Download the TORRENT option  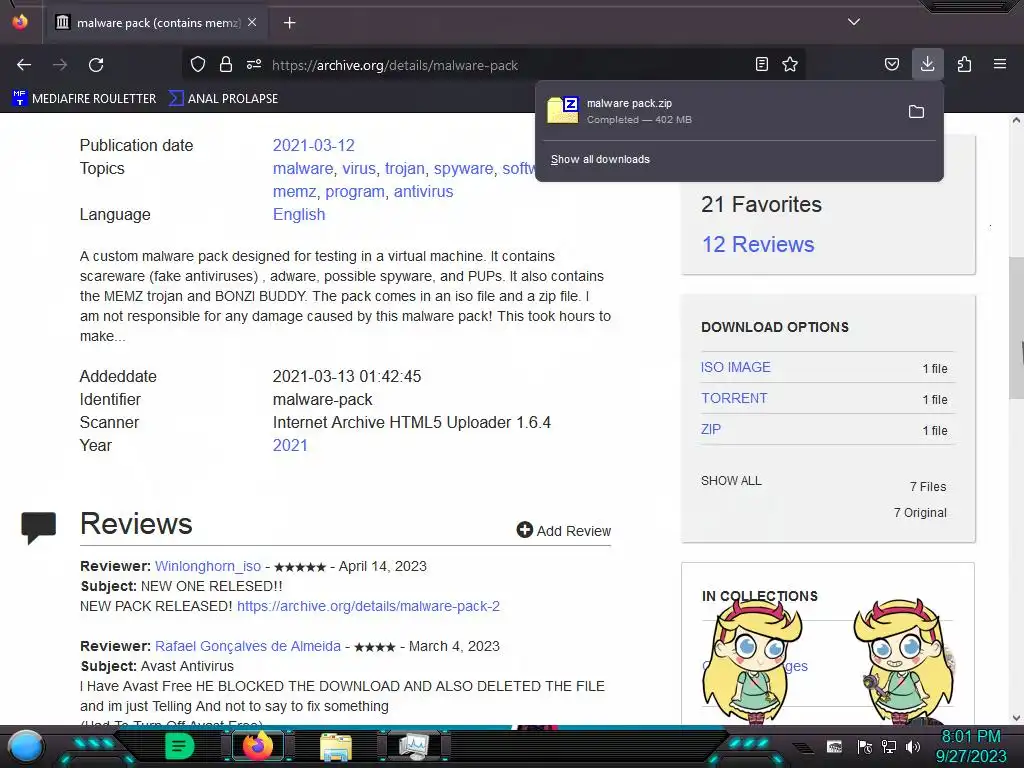point(734,398)
